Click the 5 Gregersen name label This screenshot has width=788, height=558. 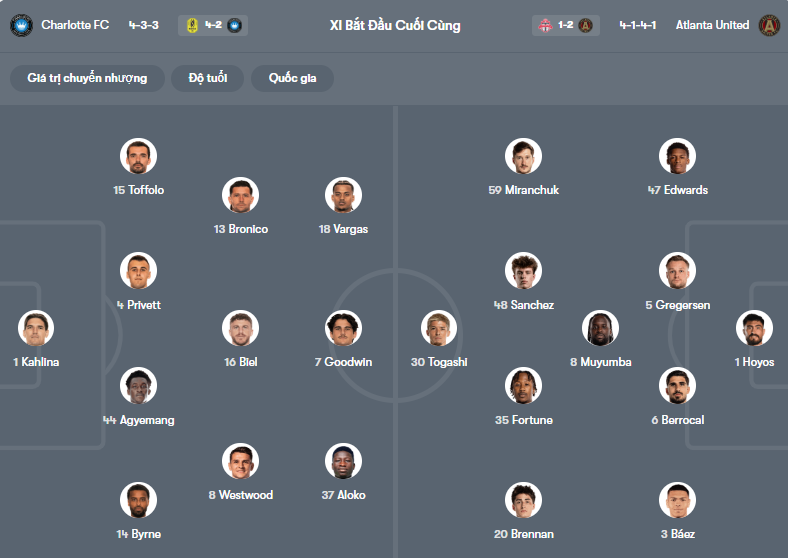tap(677, 305)
